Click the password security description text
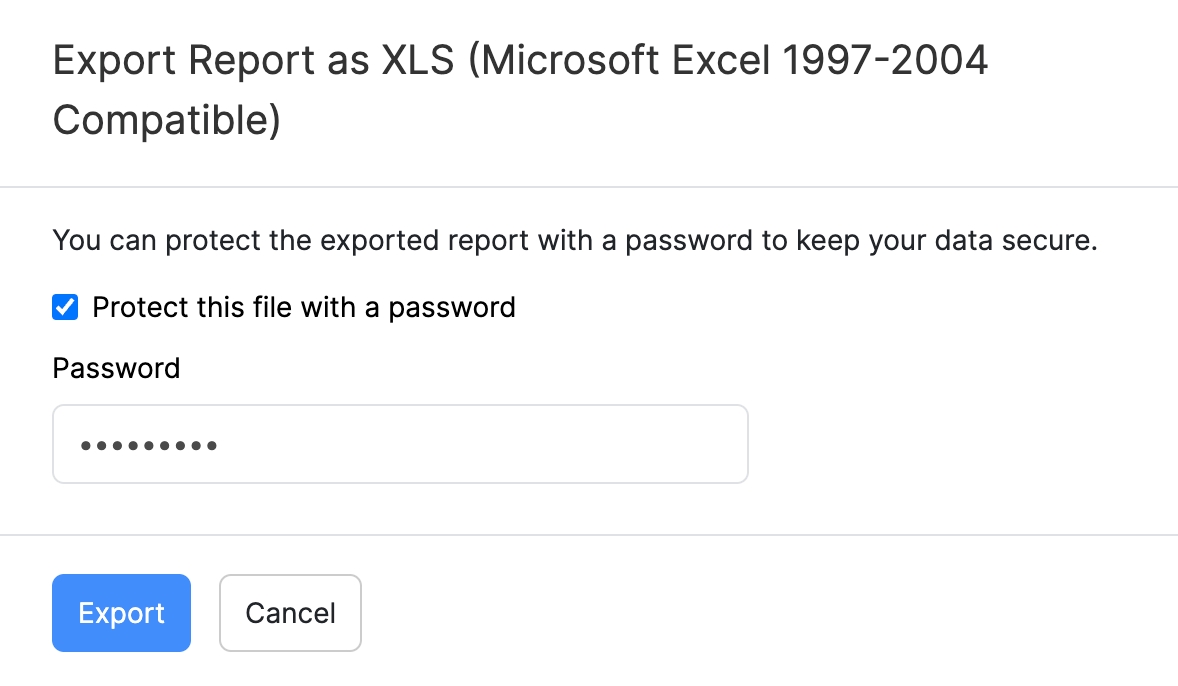This screenshot has width=1178, height=686. (575, 240)
